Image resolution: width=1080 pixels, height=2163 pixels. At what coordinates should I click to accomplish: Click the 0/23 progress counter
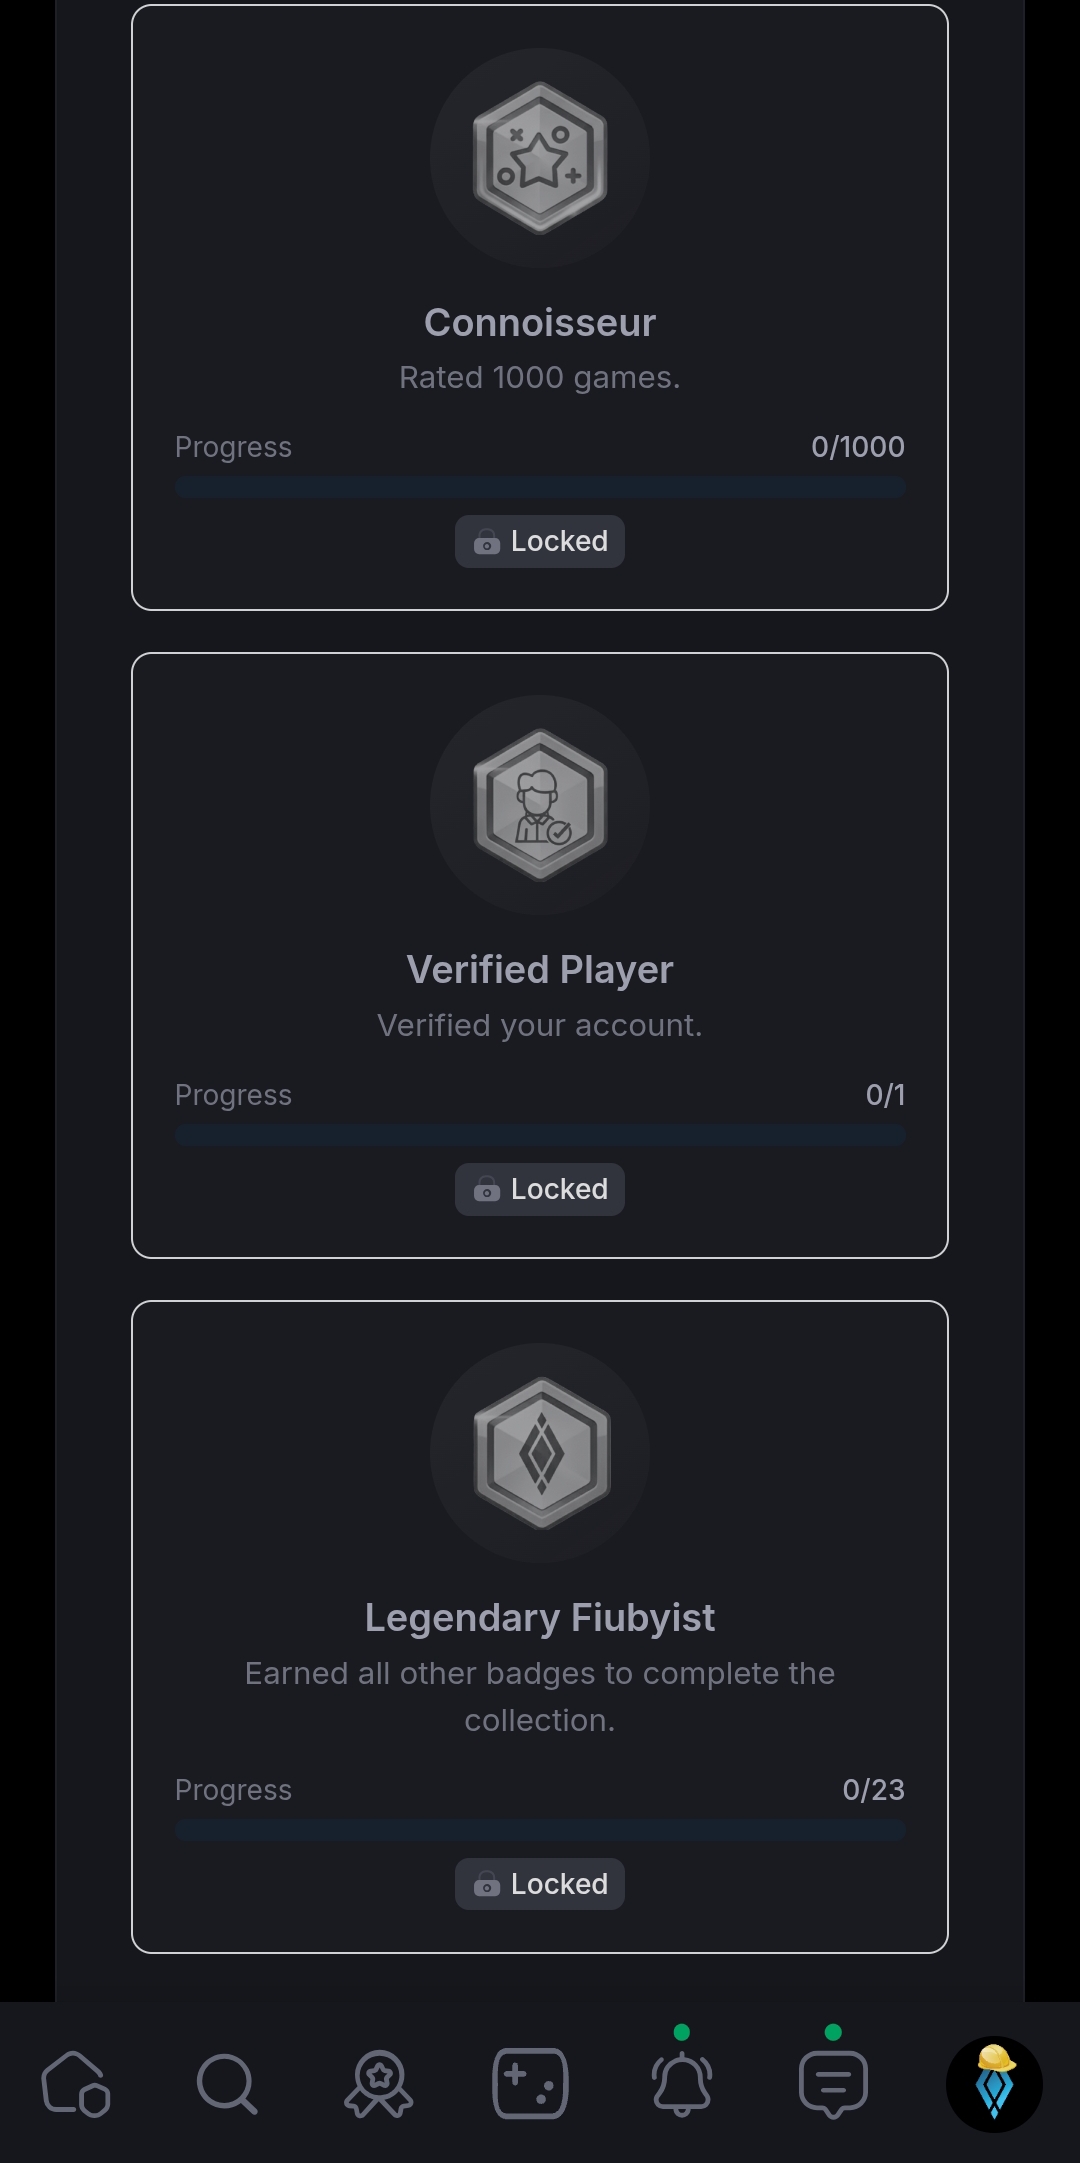(873, 1790)
